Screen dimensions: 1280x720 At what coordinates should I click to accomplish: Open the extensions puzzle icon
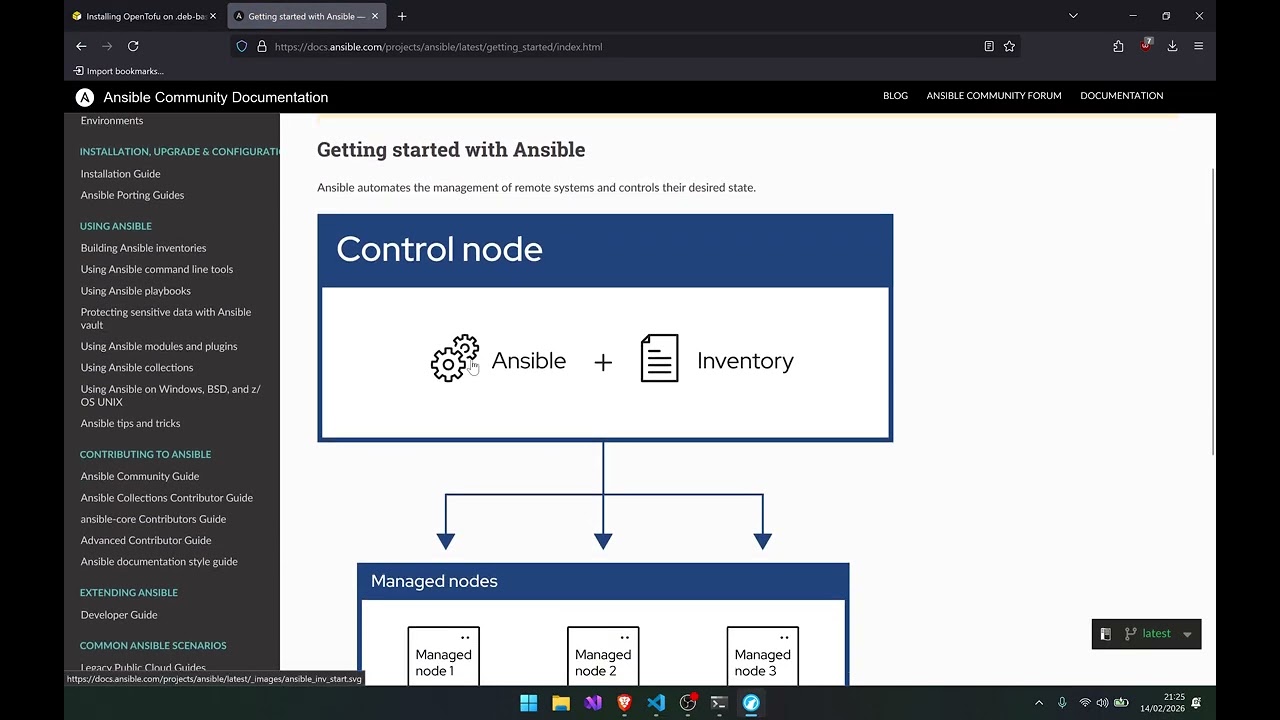coord(1118,46)
